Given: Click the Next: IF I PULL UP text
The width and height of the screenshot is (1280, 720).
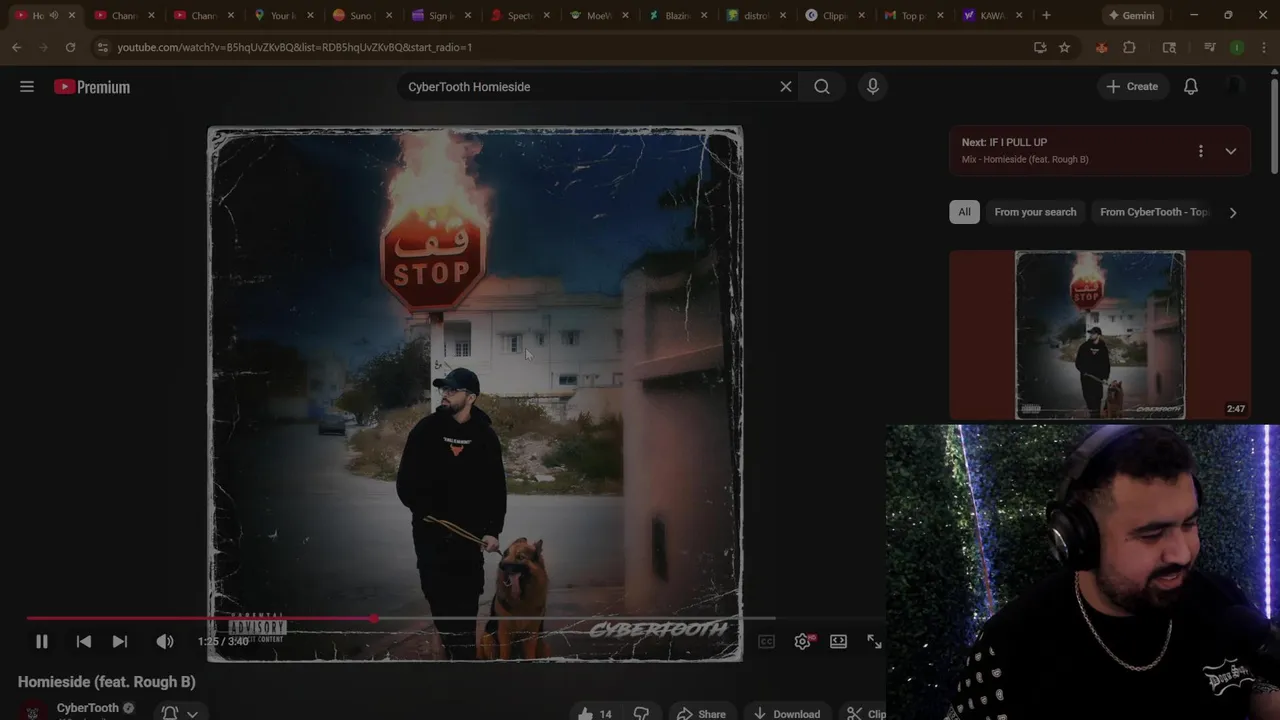Looking at the screenshot, I should 1004,142.
